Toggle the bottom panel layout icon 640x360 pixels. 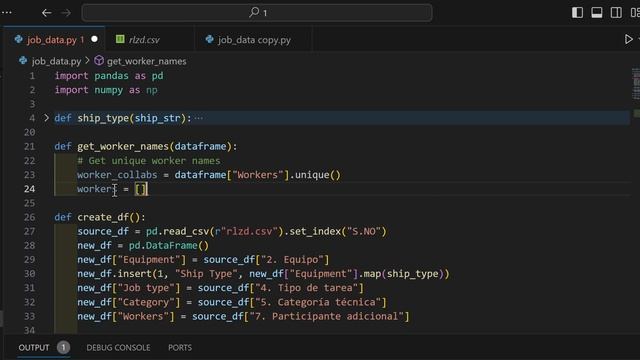click(x=597, y=13)
